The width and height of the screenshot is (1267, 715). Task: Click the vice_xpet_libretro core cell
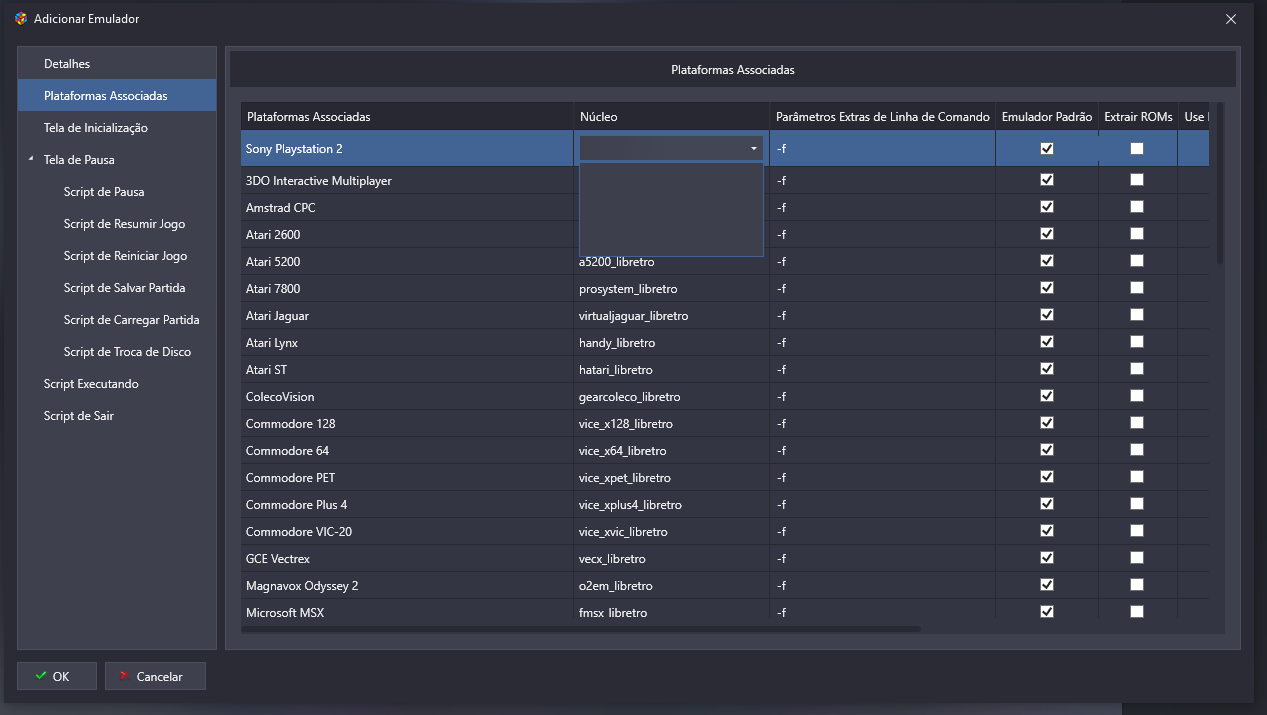pos(671,477)
